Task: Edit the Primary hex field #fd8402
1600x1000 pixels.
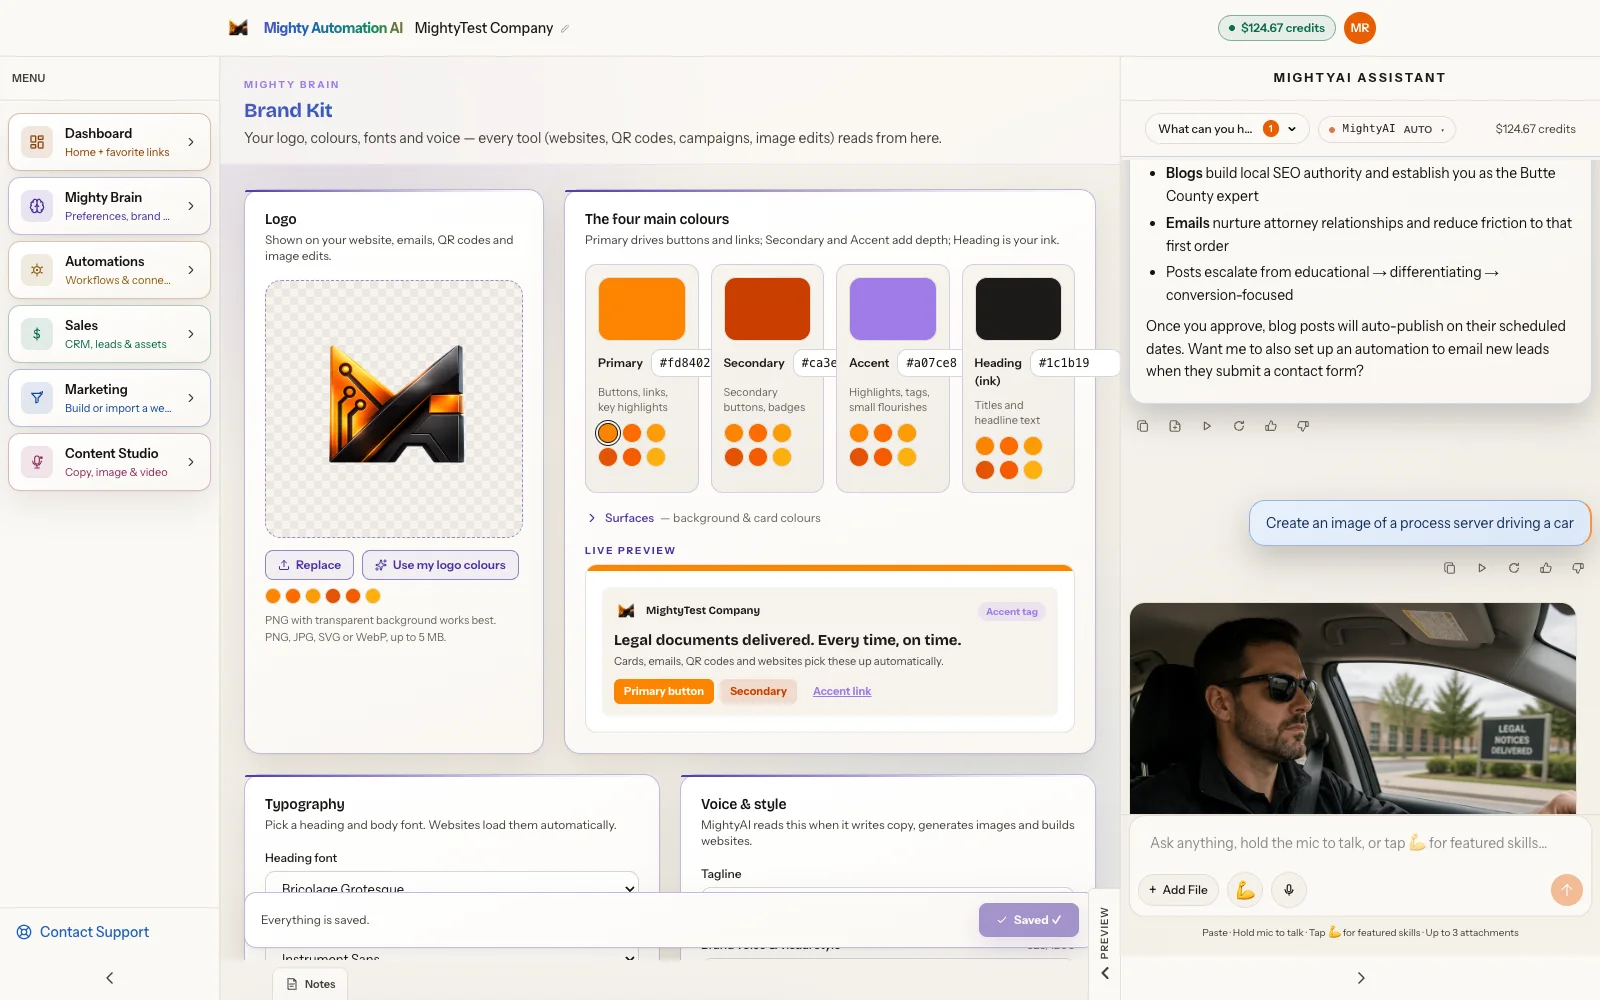Action: 684,363
